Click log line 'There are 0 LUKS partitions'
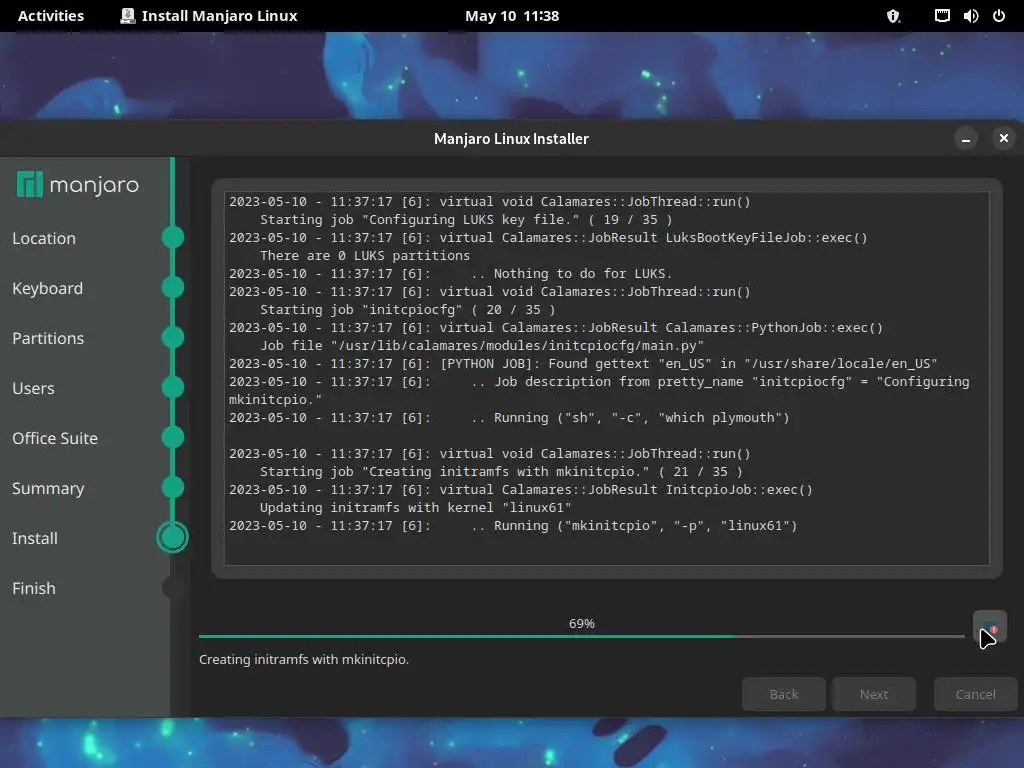This screenshot has height=768, width=1024. point(365,255)
